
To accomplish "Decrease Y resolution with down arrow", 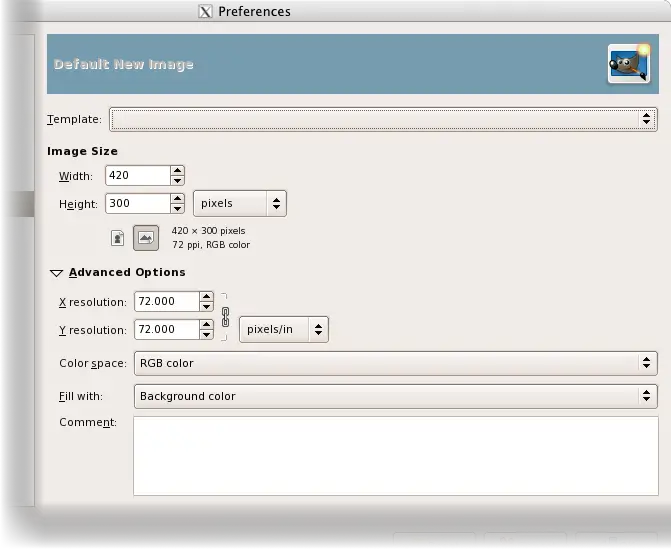I will pos(206,335).
